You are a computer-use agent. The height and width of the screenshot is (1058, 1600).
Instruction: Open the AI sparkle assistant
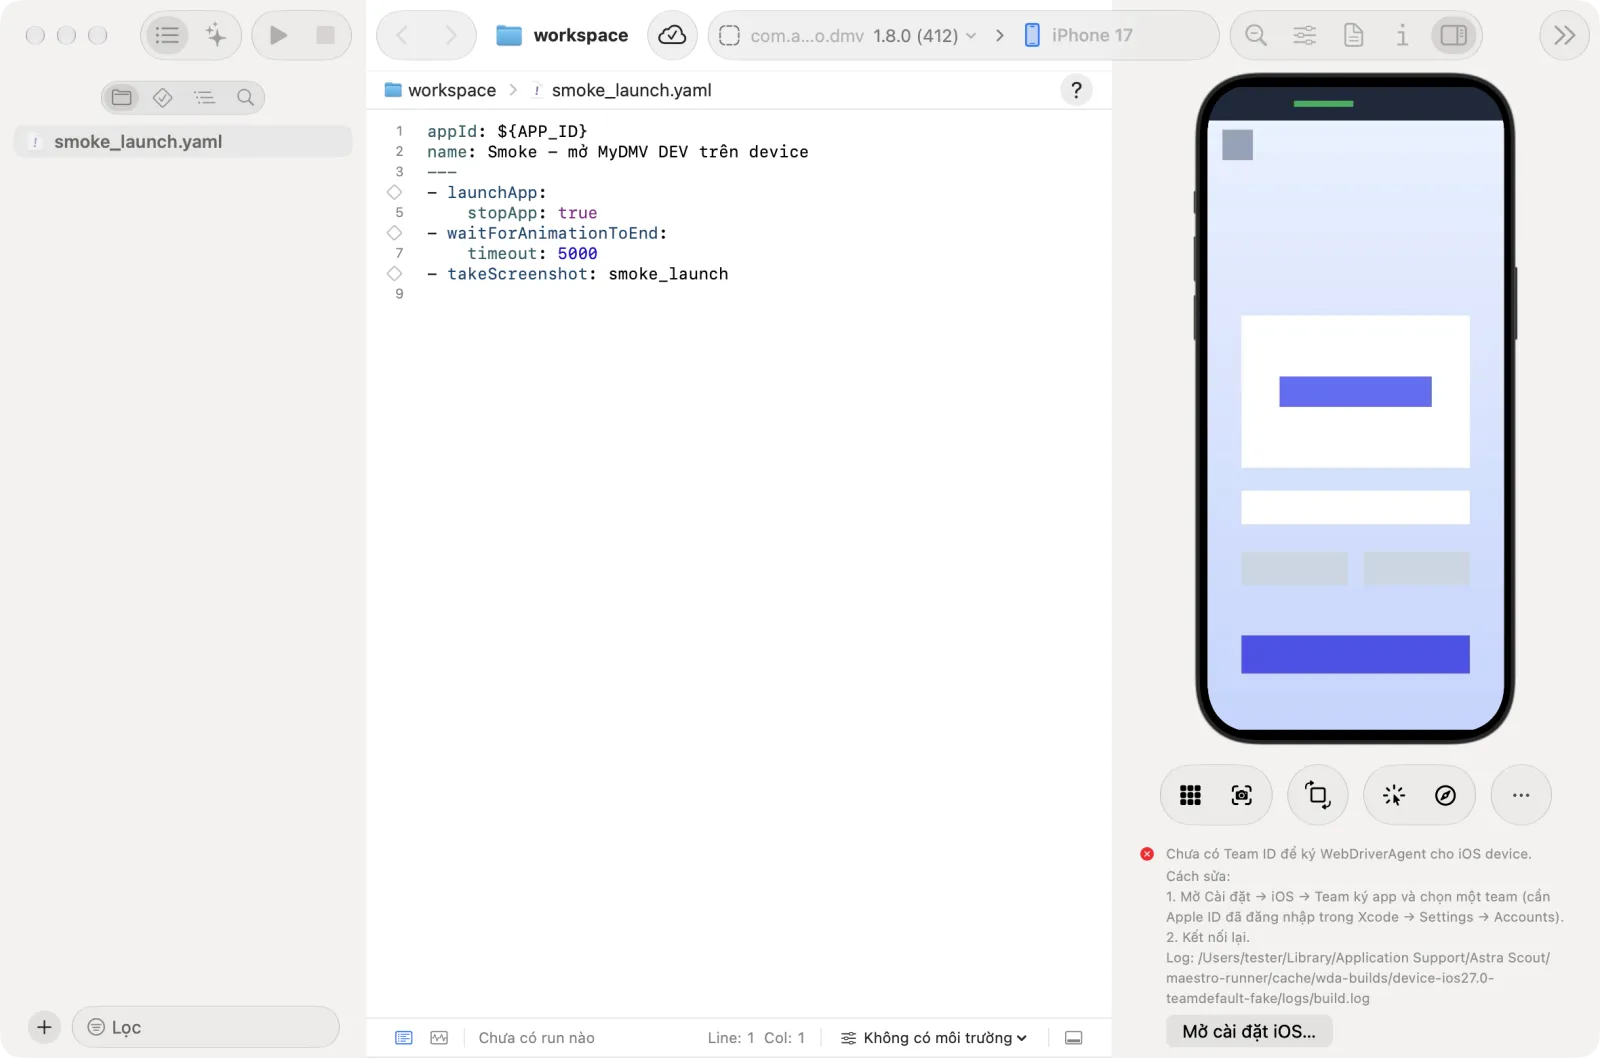coord(216,36)
